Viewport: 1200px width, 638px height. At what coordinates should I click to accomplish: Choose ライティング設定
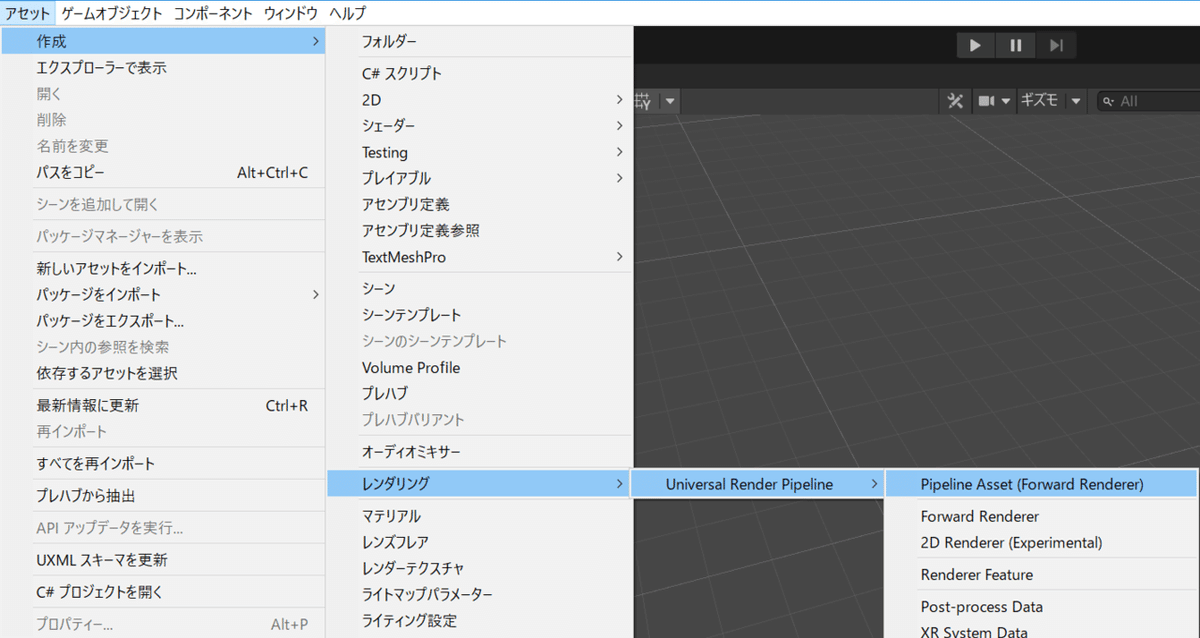pos(480,620)
